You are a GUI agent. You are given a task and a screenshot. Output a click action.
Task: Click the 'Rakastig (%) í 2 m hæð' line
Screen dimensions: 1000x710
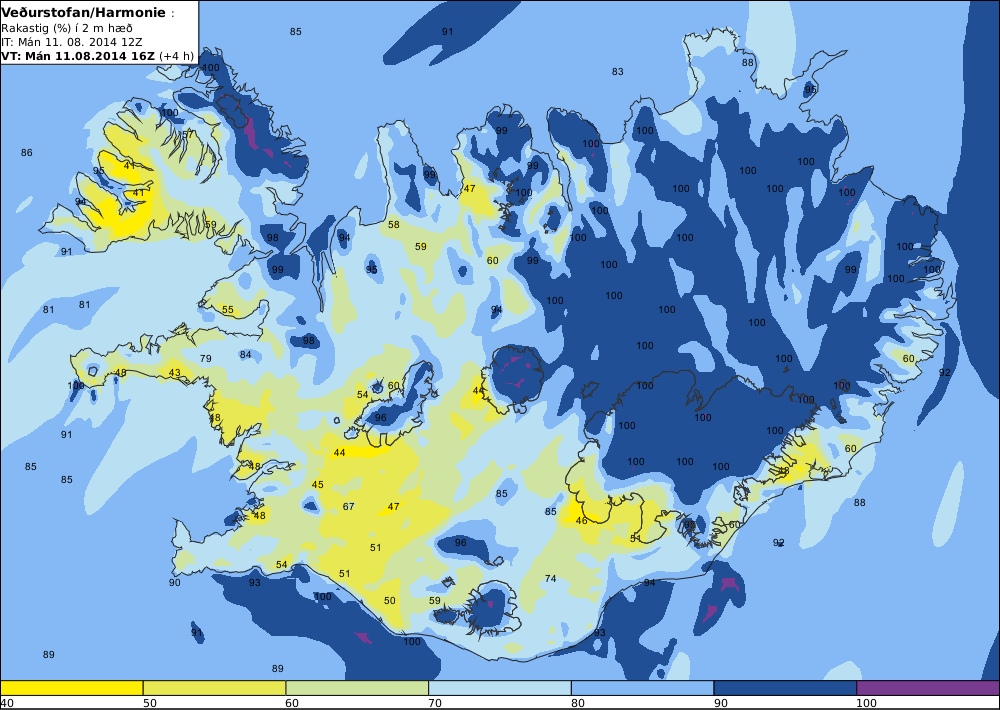(x=67, y=28)
